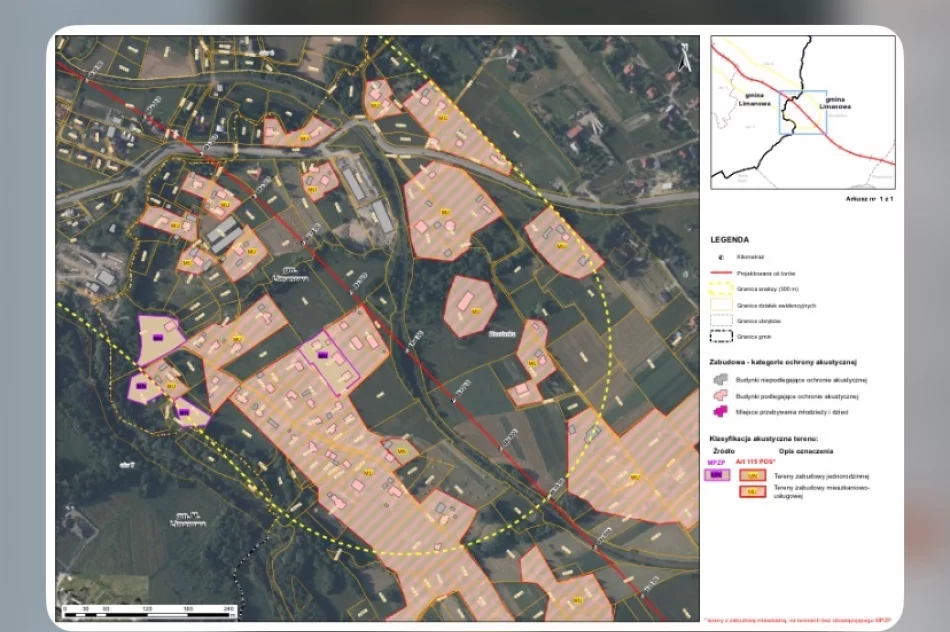Click the Klasyfikacja akustyczna terenu heading
Screen dimensions: 950x632
pyautogui.click(x=763, y=439)
